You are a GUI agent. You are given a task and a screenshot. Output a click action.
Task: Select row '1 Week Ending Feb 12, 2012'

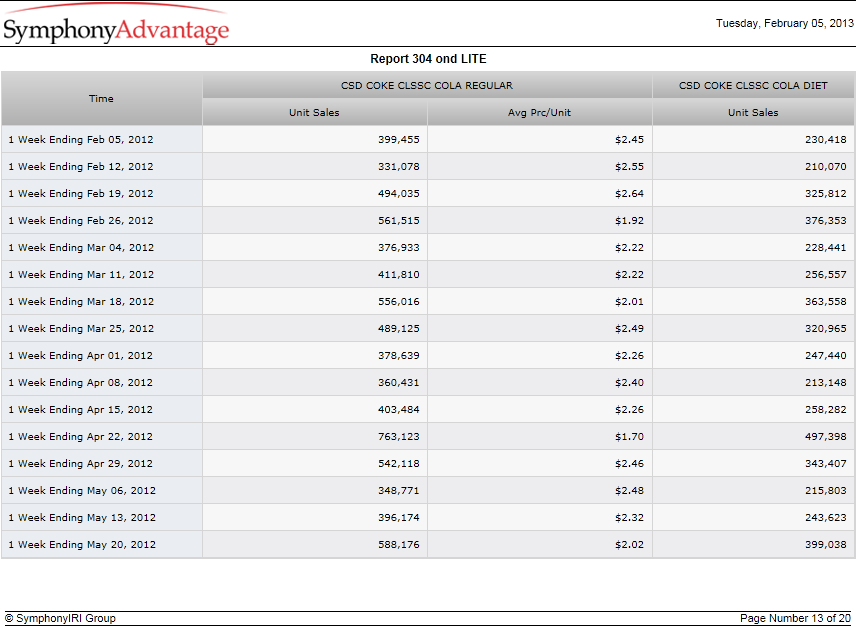click(x=427, y=166)
